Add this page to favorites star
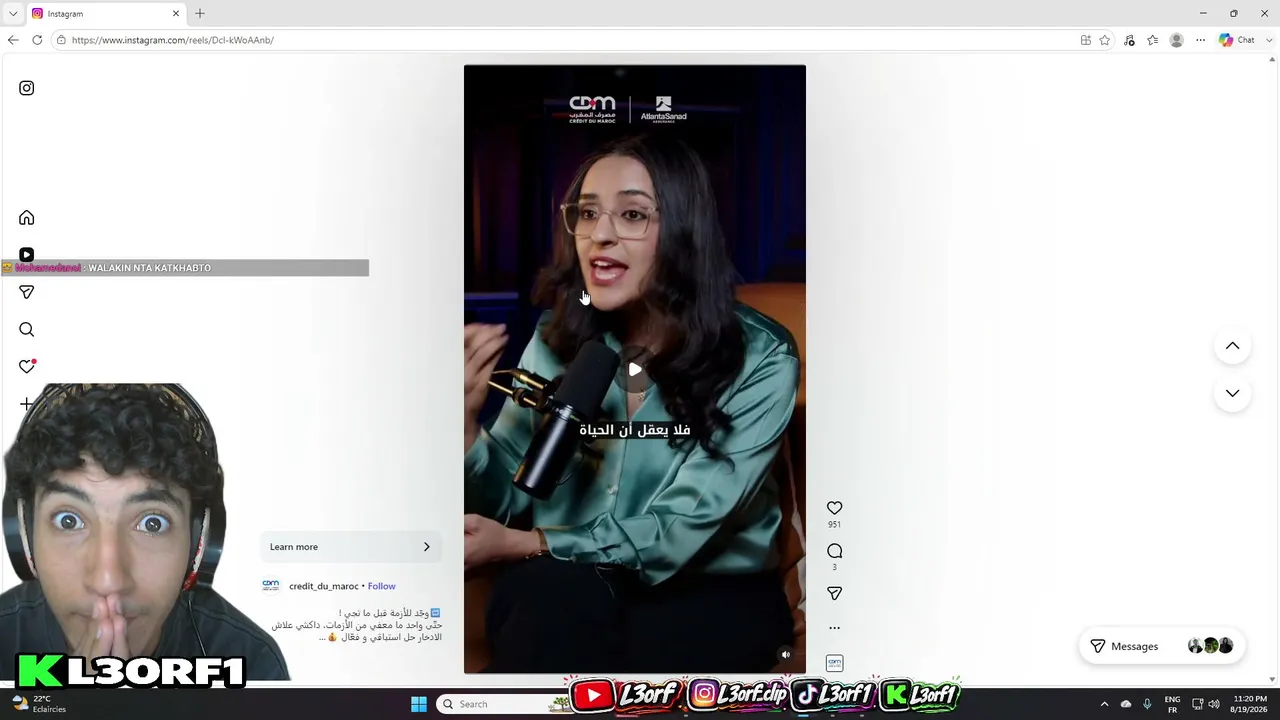Image resolution: width=1280 pixels, height=720 pixels. [1105, 40]
